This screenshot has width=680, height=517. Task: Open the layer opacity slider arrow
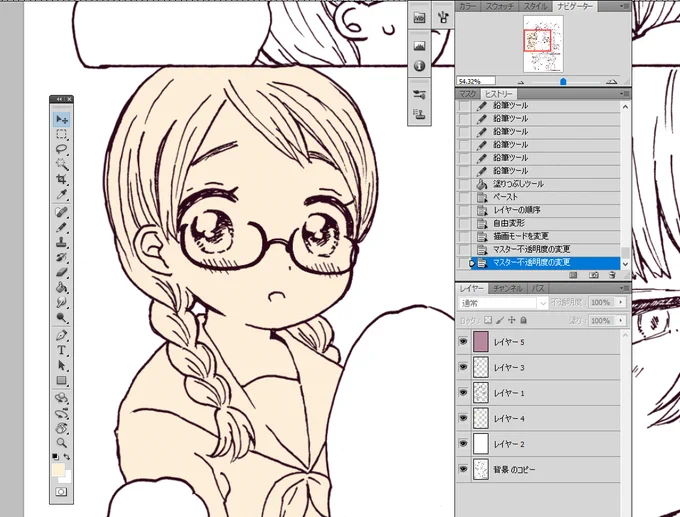click(621, 302)
